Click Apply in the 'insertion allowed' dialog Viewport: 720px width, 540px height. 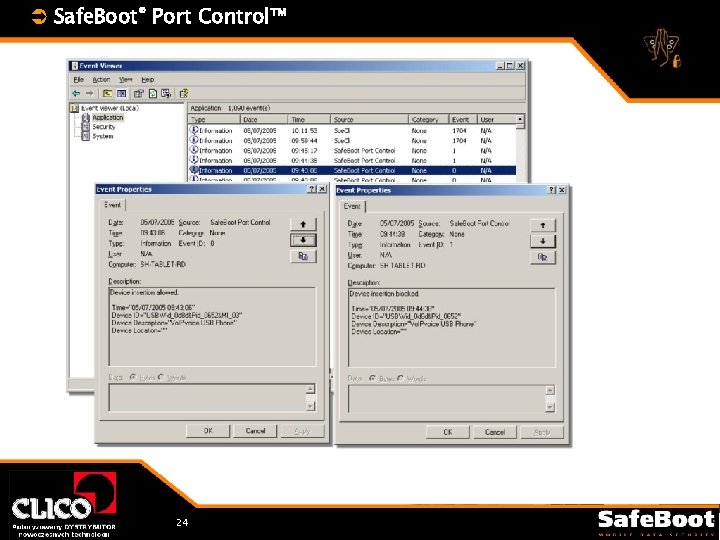pyautogui.click(x=302, y=431)
